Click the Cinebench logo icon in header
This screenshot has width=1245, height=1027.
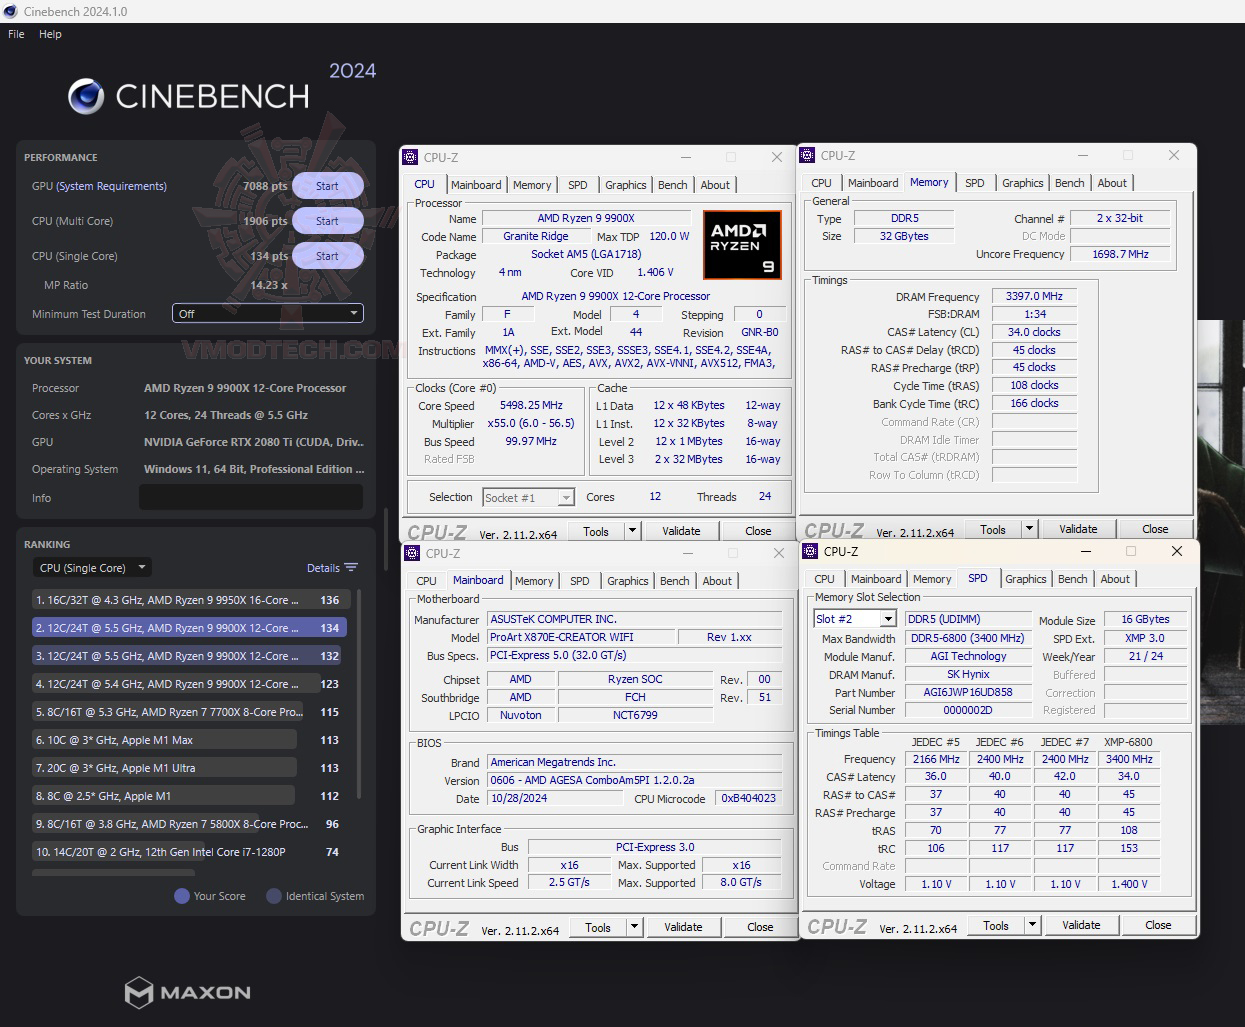point(86,96)
